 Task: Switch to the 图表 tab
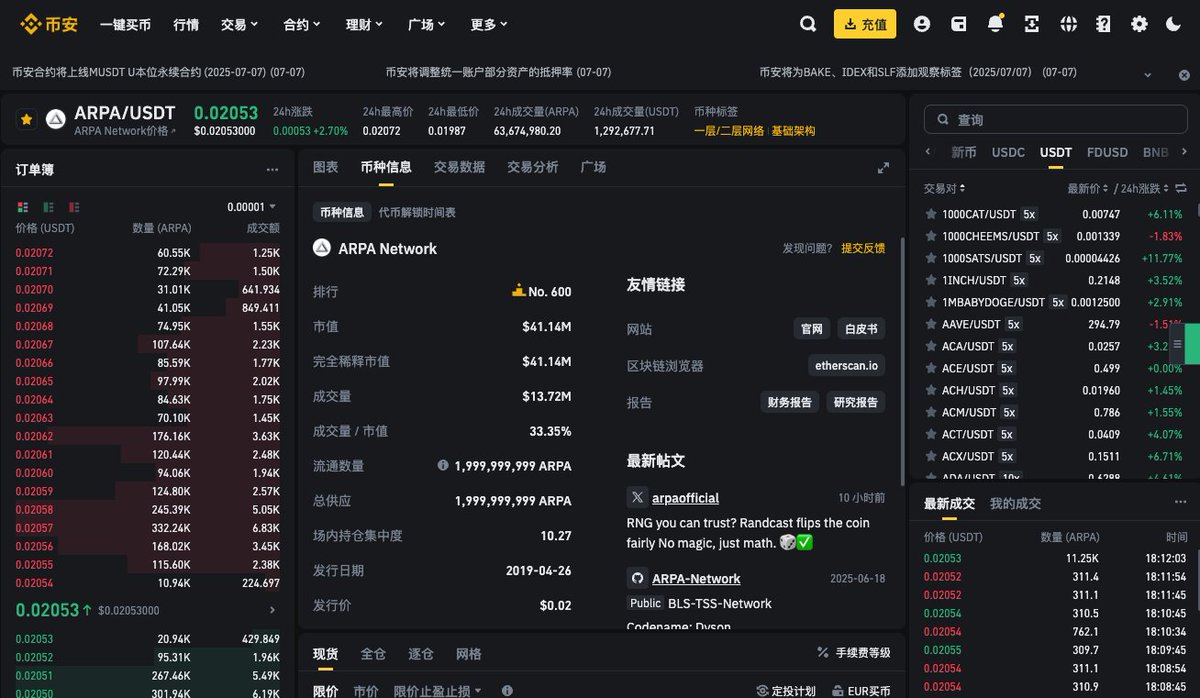(x=326, y=167)
